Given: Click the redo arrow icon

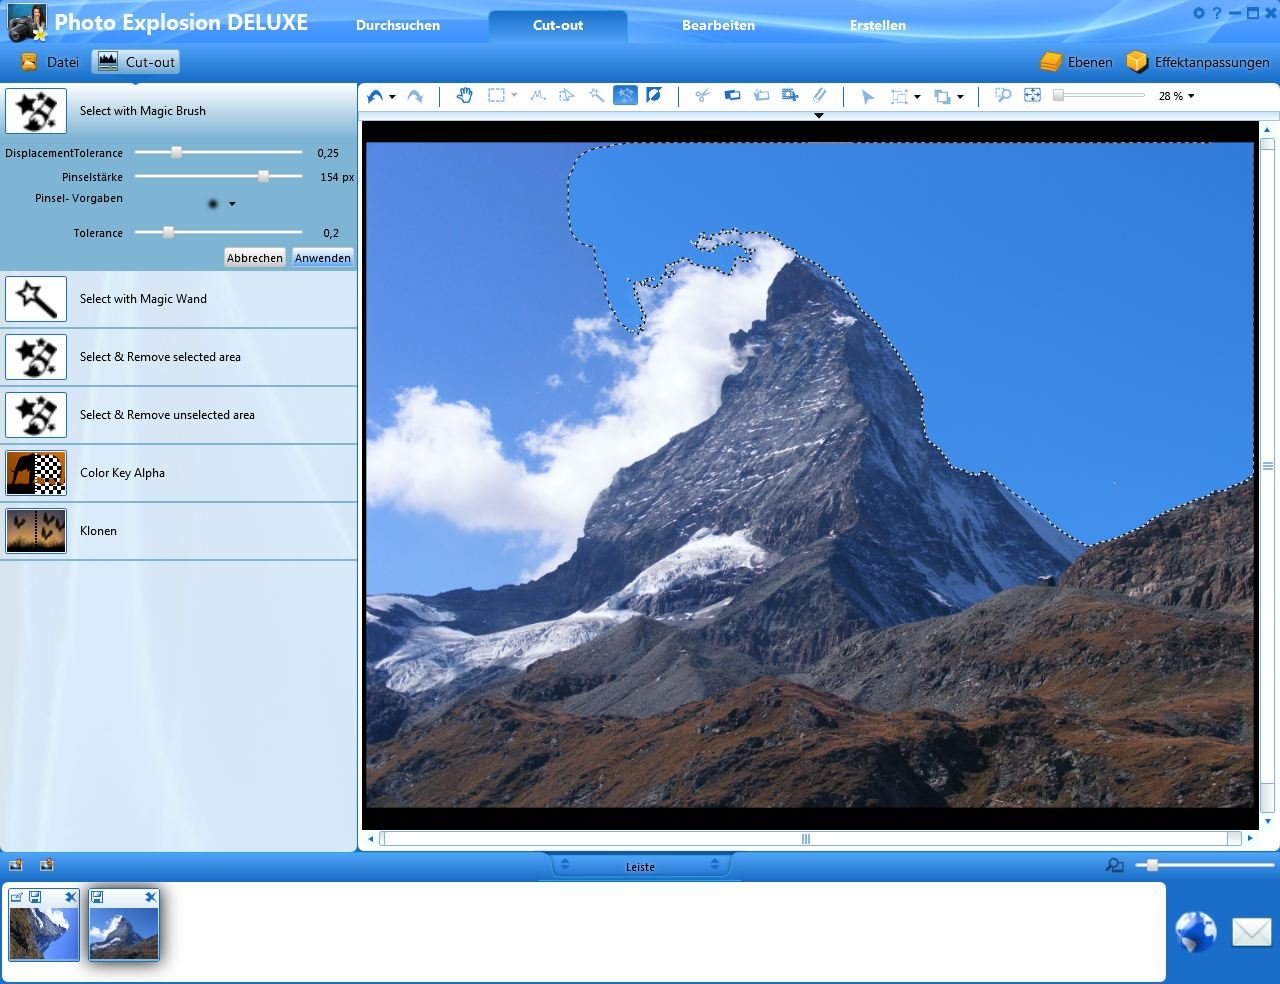Looking at the screenshot, I should (415, 96).
